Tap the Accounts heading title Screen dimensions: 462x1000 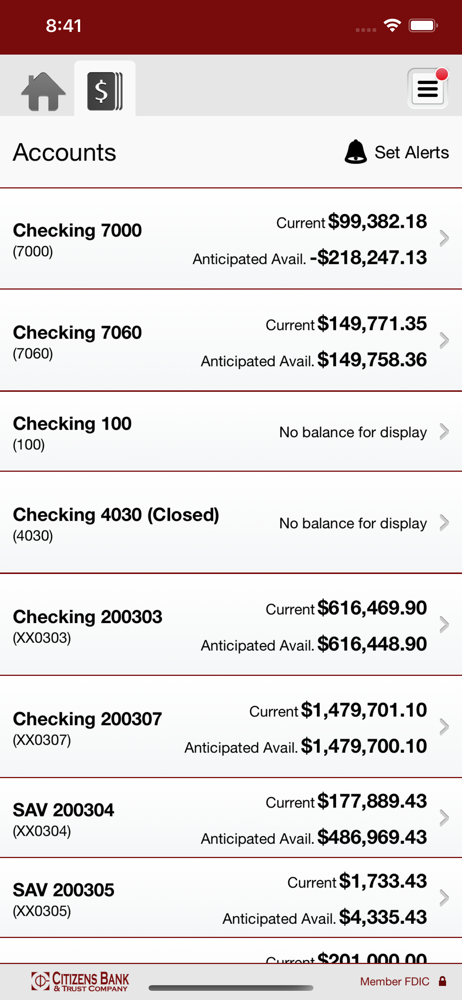pyautogui.click(x=64, y=152)
